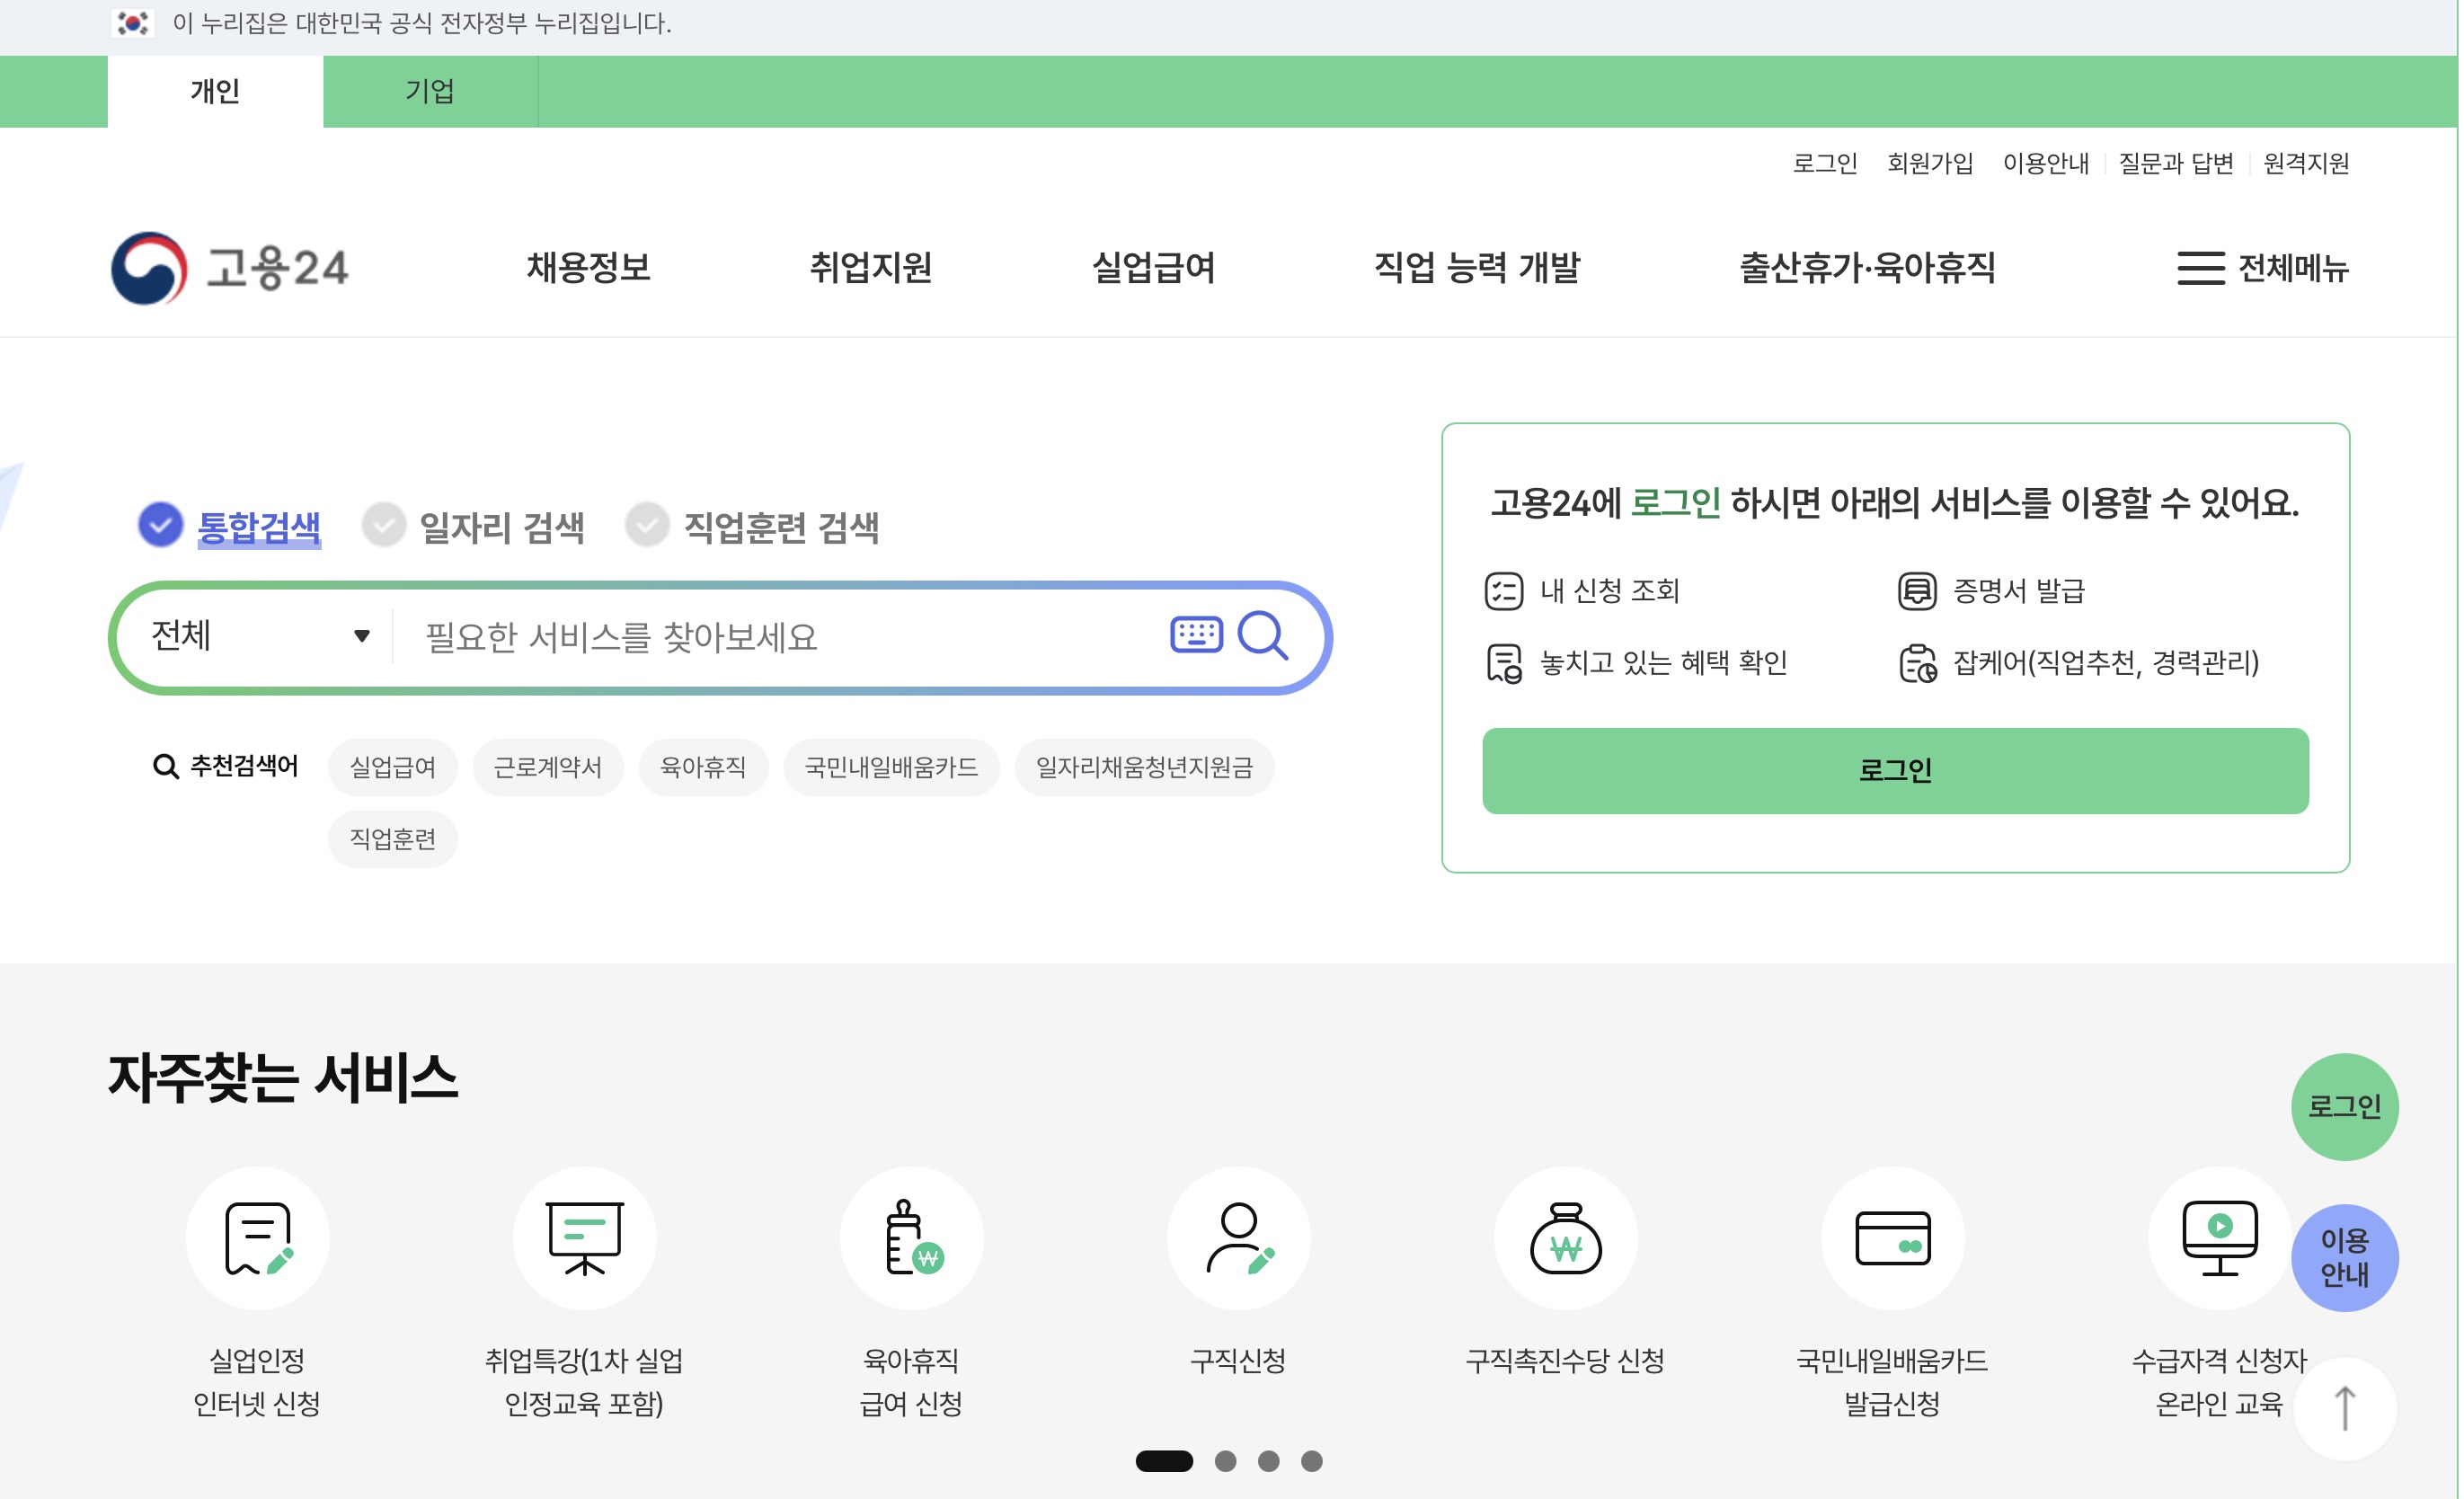Open the 회원가입 signup link
The width and height of the screenshot is (2464, 1499).
click(1929, 163)
